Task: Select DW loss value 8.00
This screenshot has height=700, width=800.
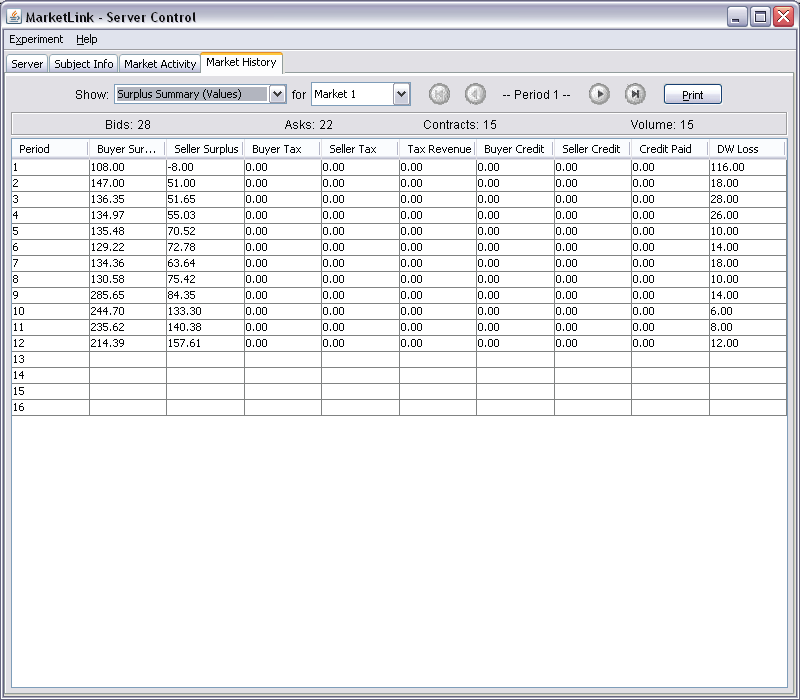Action: (747, 327)
